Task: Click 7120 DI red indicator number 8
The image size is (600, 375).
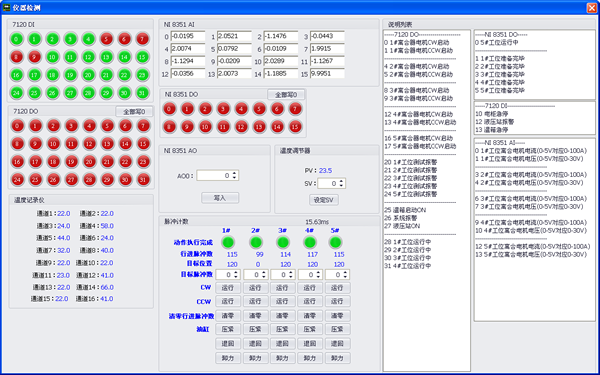Action: (x=16, y=57)
